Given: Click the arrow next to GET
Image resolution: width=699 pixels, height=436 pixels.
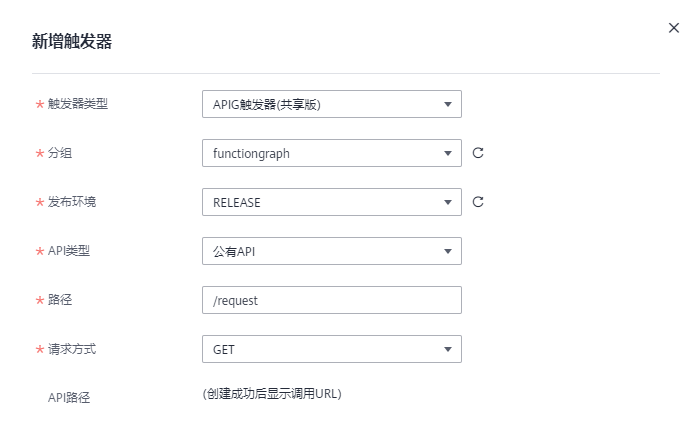Looking at the screenshot, I should coord(448,349).
